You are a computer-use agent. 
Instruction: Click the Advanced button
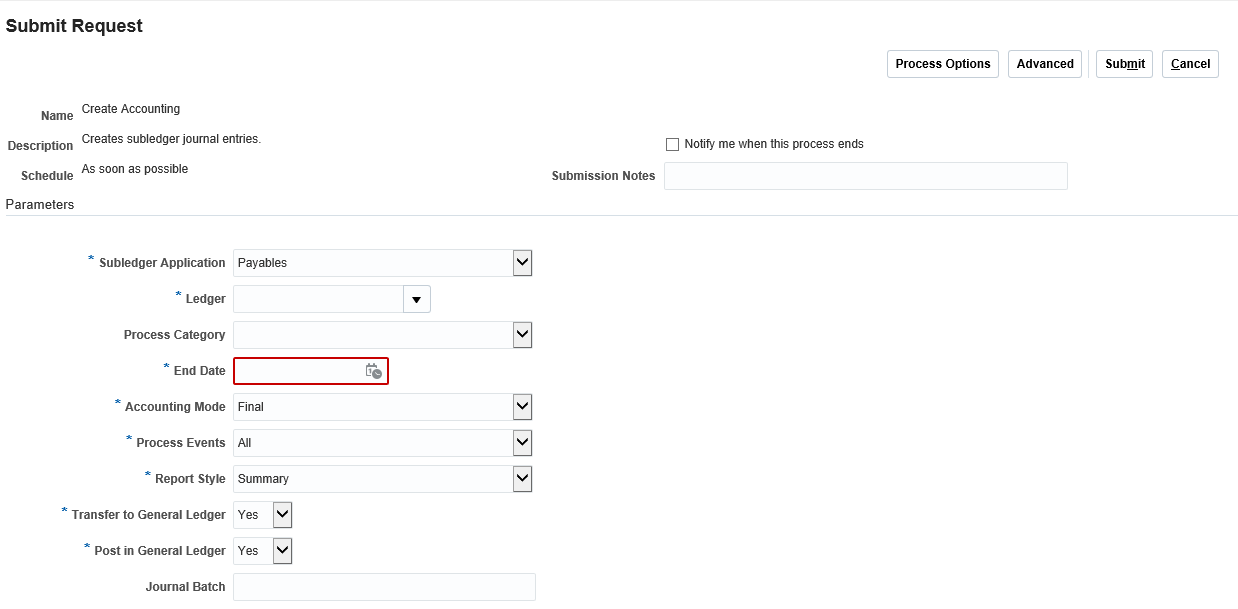(1044, 63)
